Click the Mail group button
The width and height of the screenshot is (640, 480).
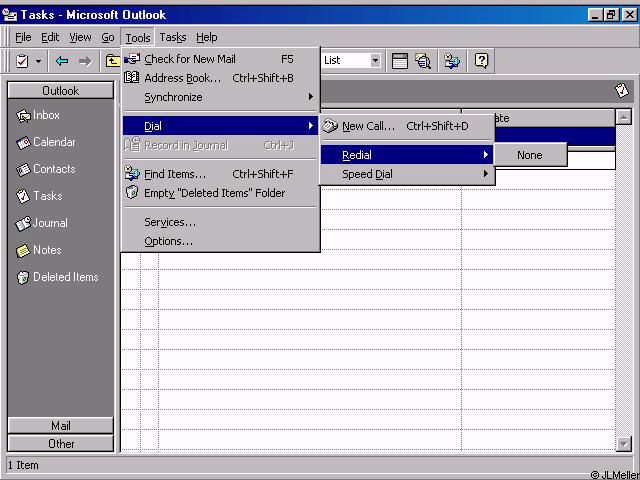60,425
